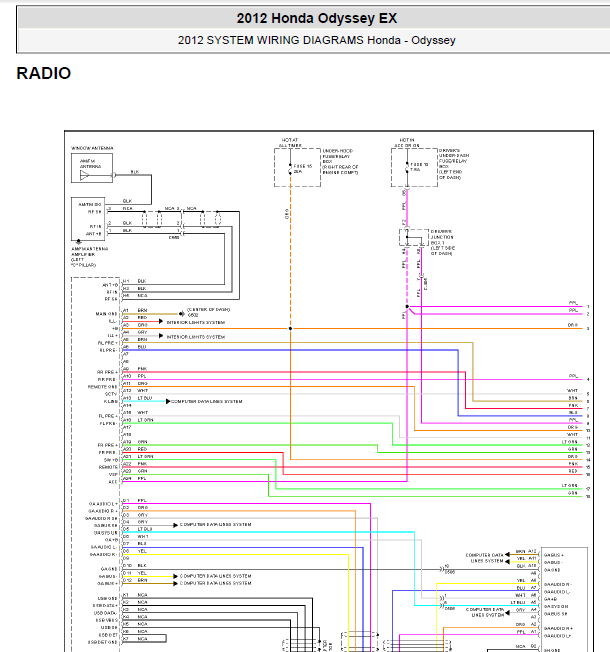
Task: Click 'INTERIOR LIGHTS SYSTEM' beside the GRY wire
Action: pyautogui.click(x=196, y=337)
